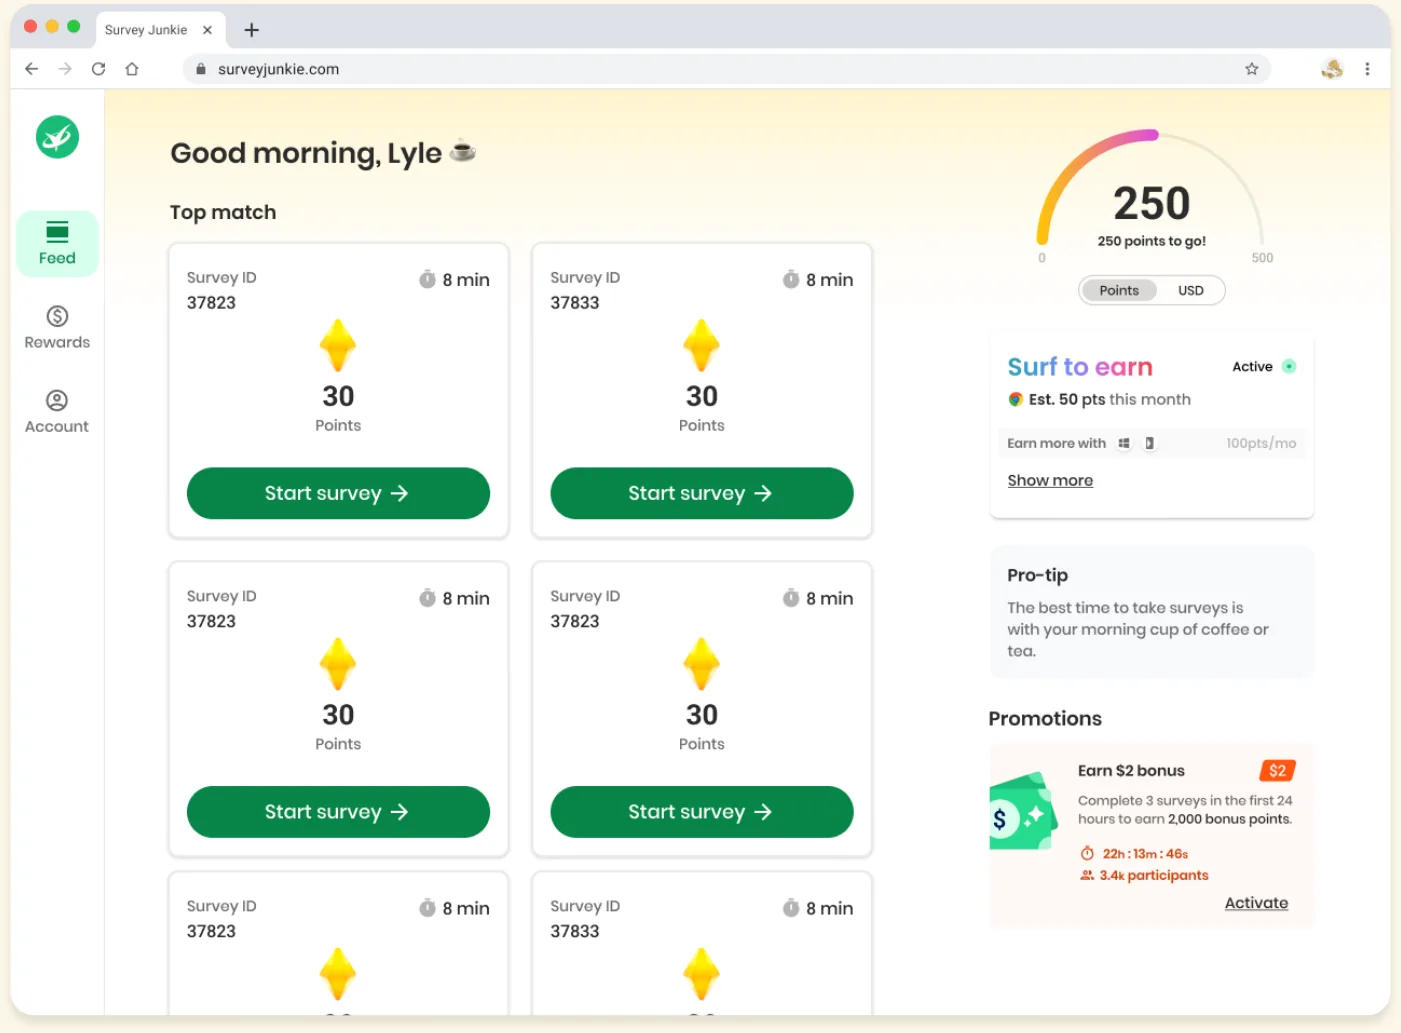Click the "Est. 50 pts this month" text
Screen dimensions: 1401x1033
[1109, 399]
